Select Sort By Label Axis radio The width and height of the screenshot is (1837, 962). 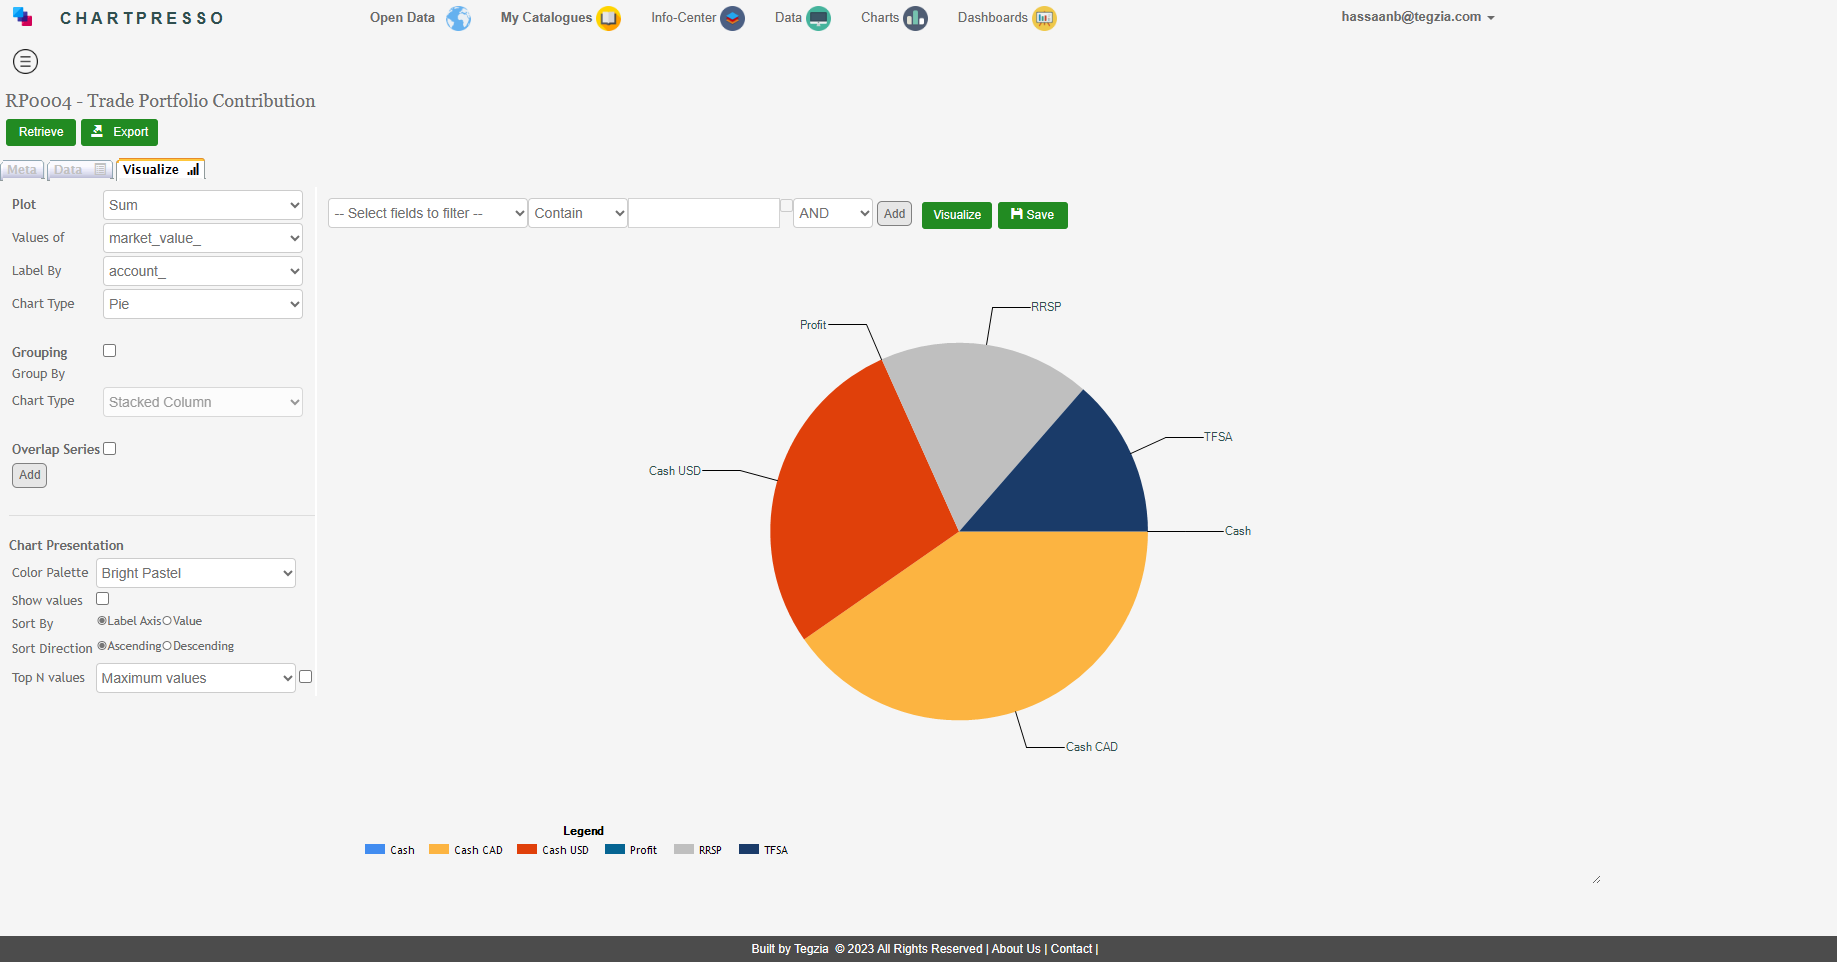102,621
